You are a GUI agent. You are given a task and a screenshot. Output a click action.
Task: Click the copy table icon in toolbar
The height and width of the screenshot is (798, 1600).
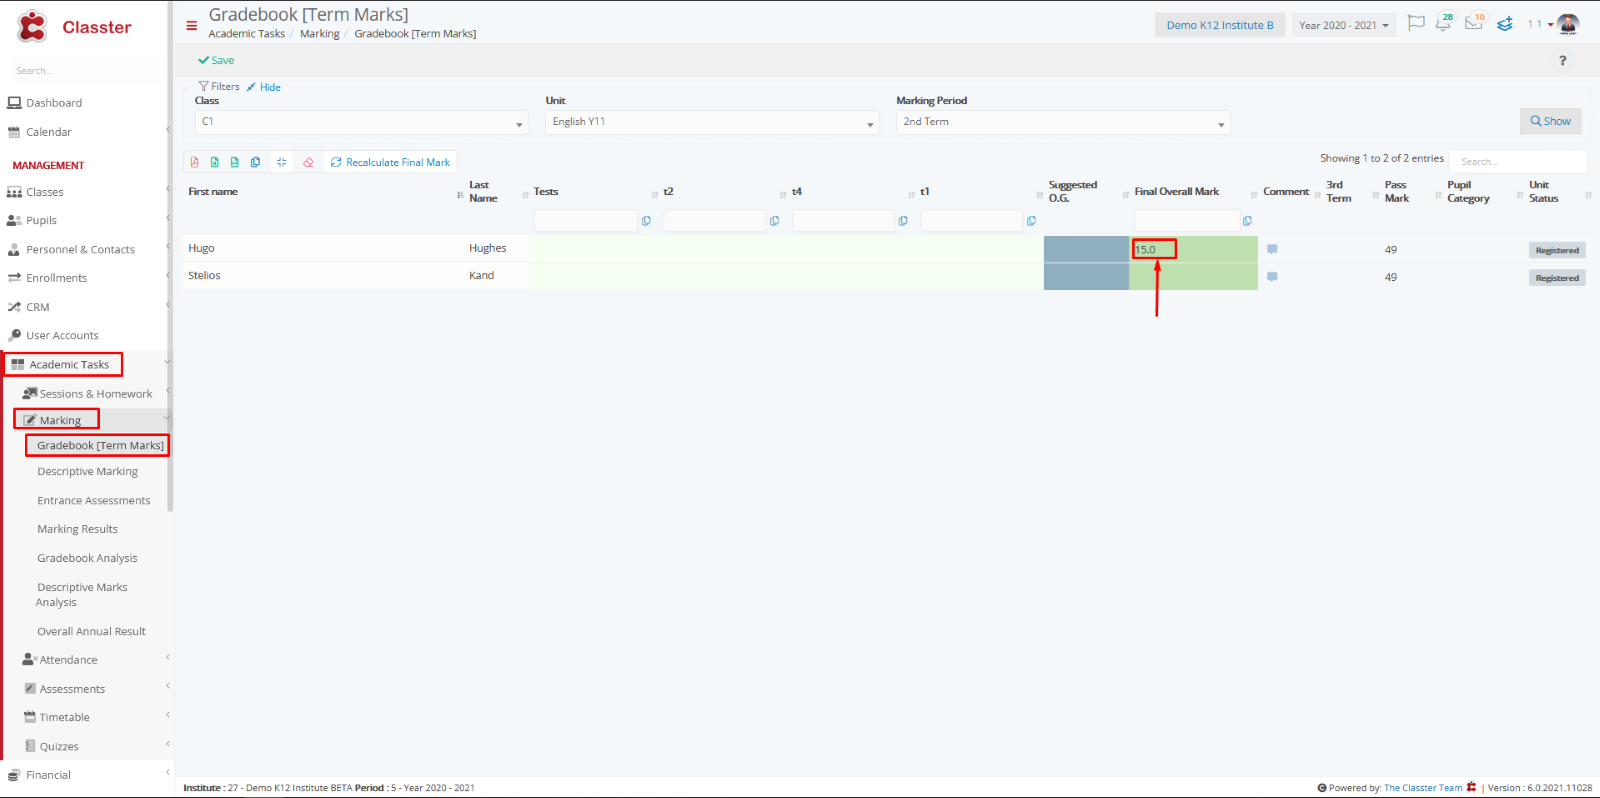(255, 162)
